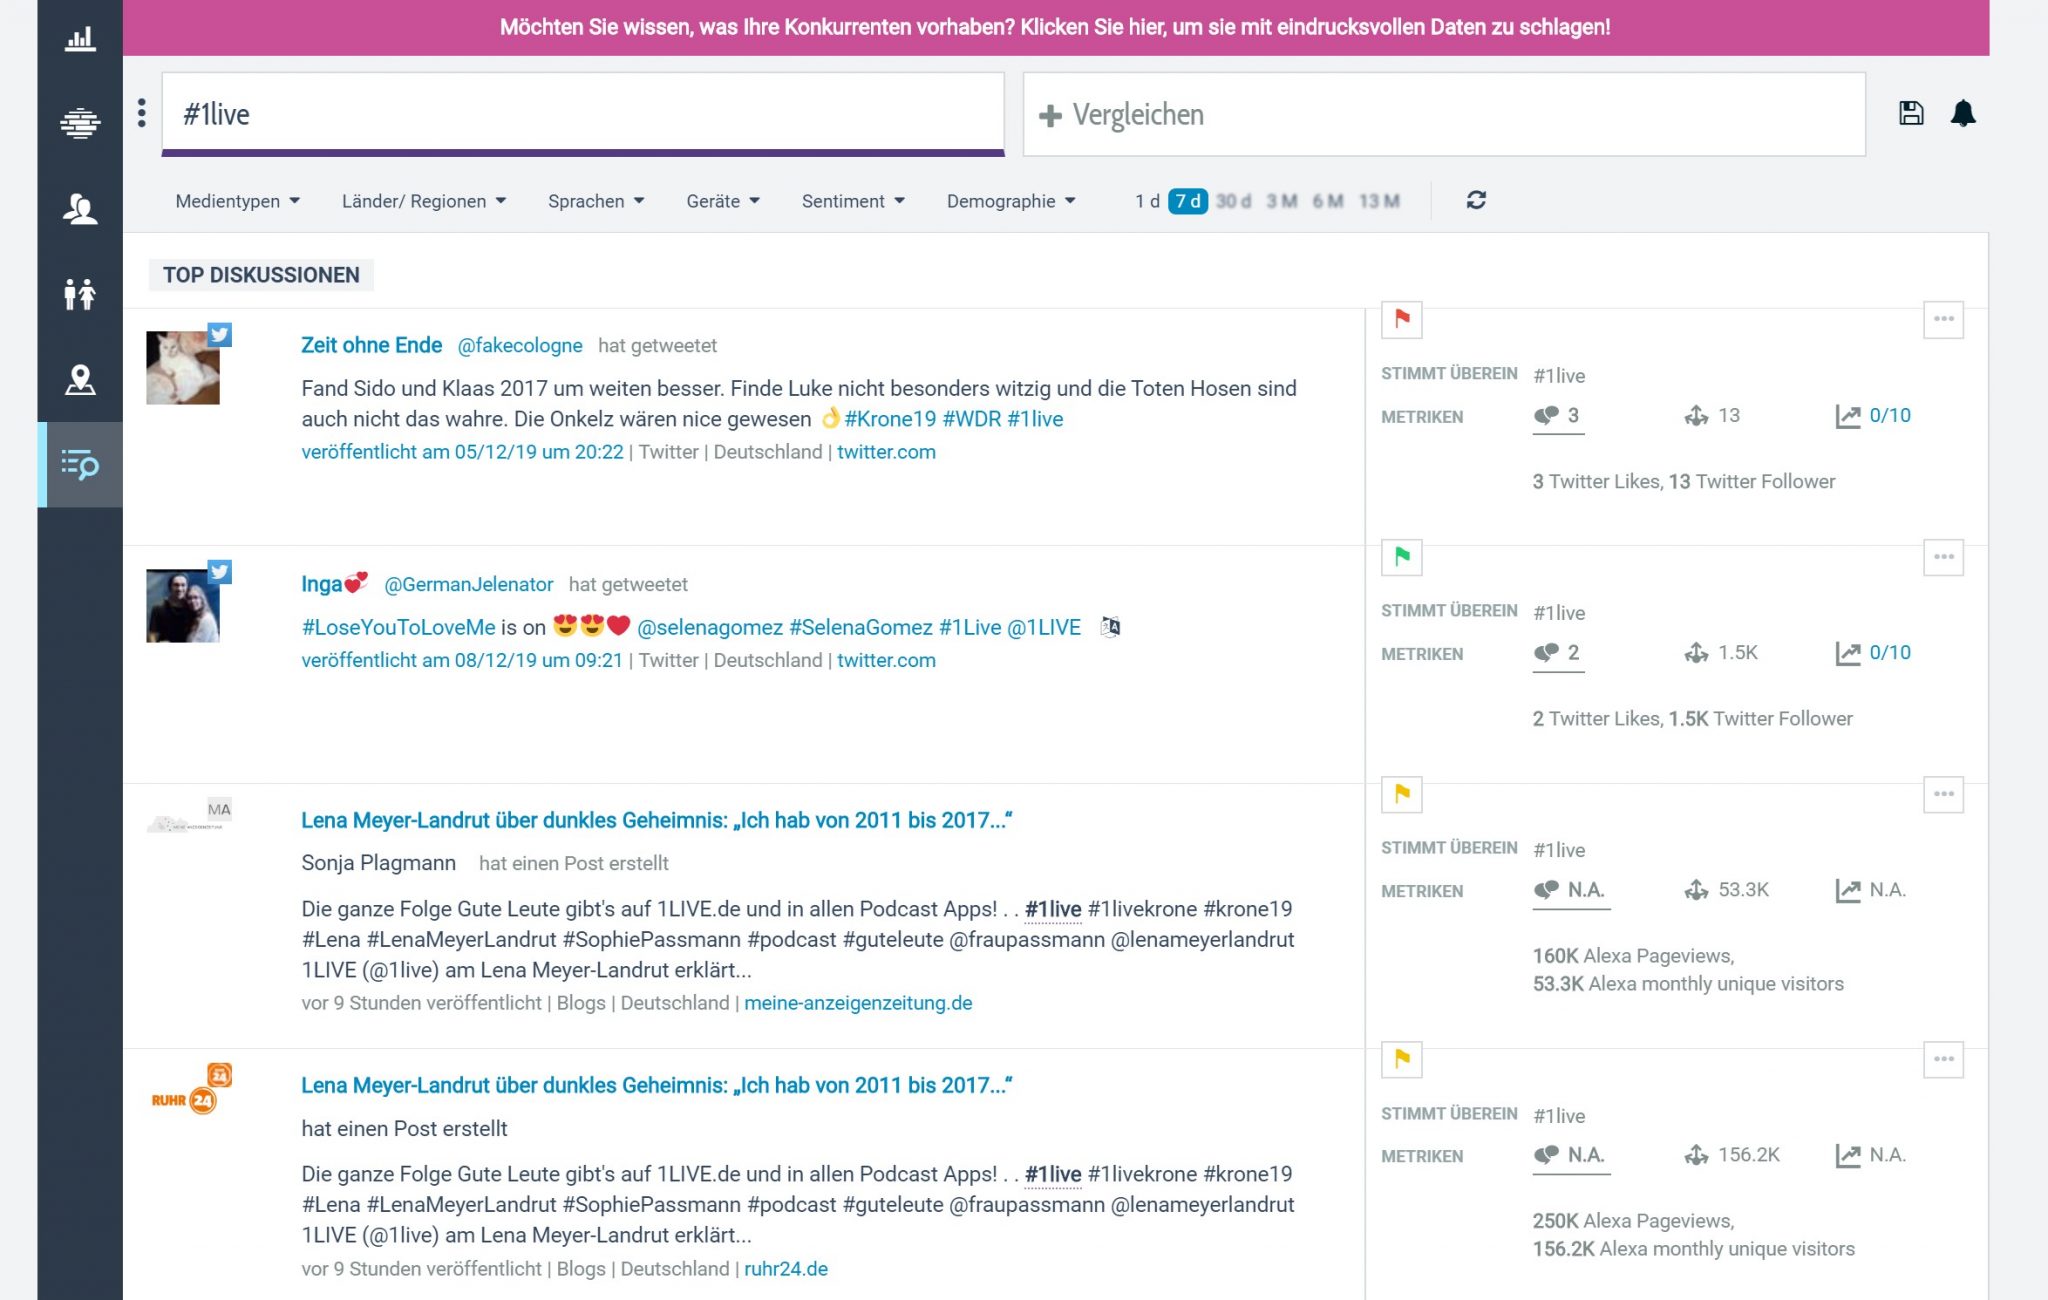
Task: Open the options menu on @fakecologne's tweet
Action: pos(1943,320)
